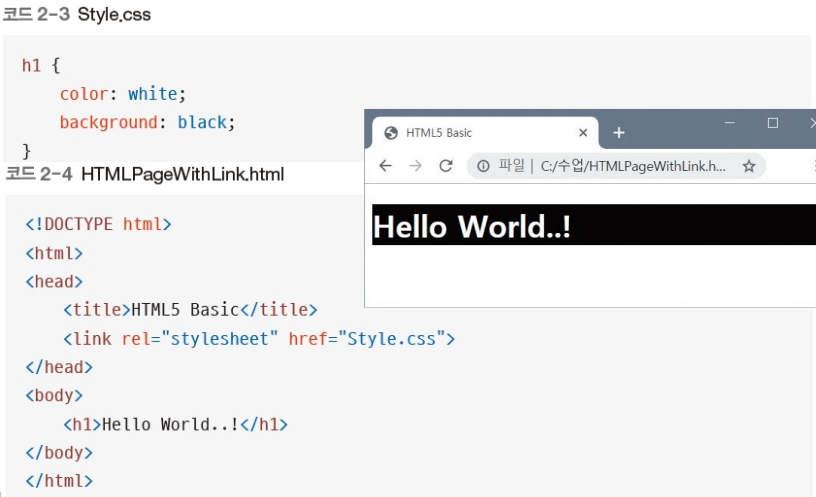Click the <!DOCTYPE html> line
This screenshot has width=816, height=497.
click(98, 224)
